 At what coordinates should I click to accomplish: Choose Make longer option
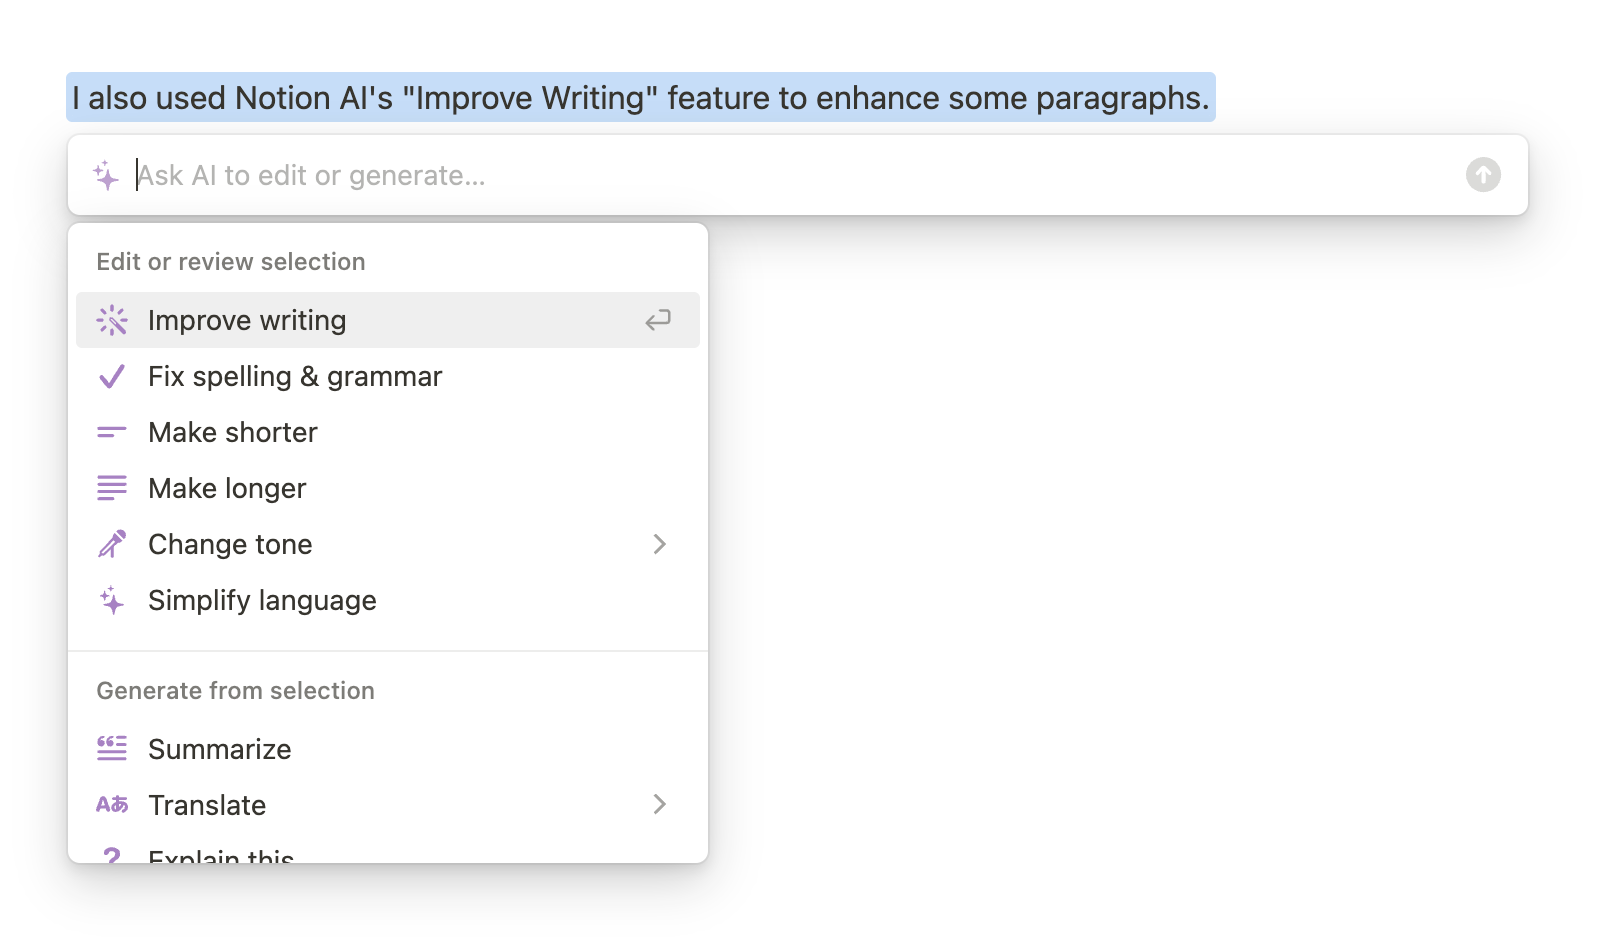[227, 488]
